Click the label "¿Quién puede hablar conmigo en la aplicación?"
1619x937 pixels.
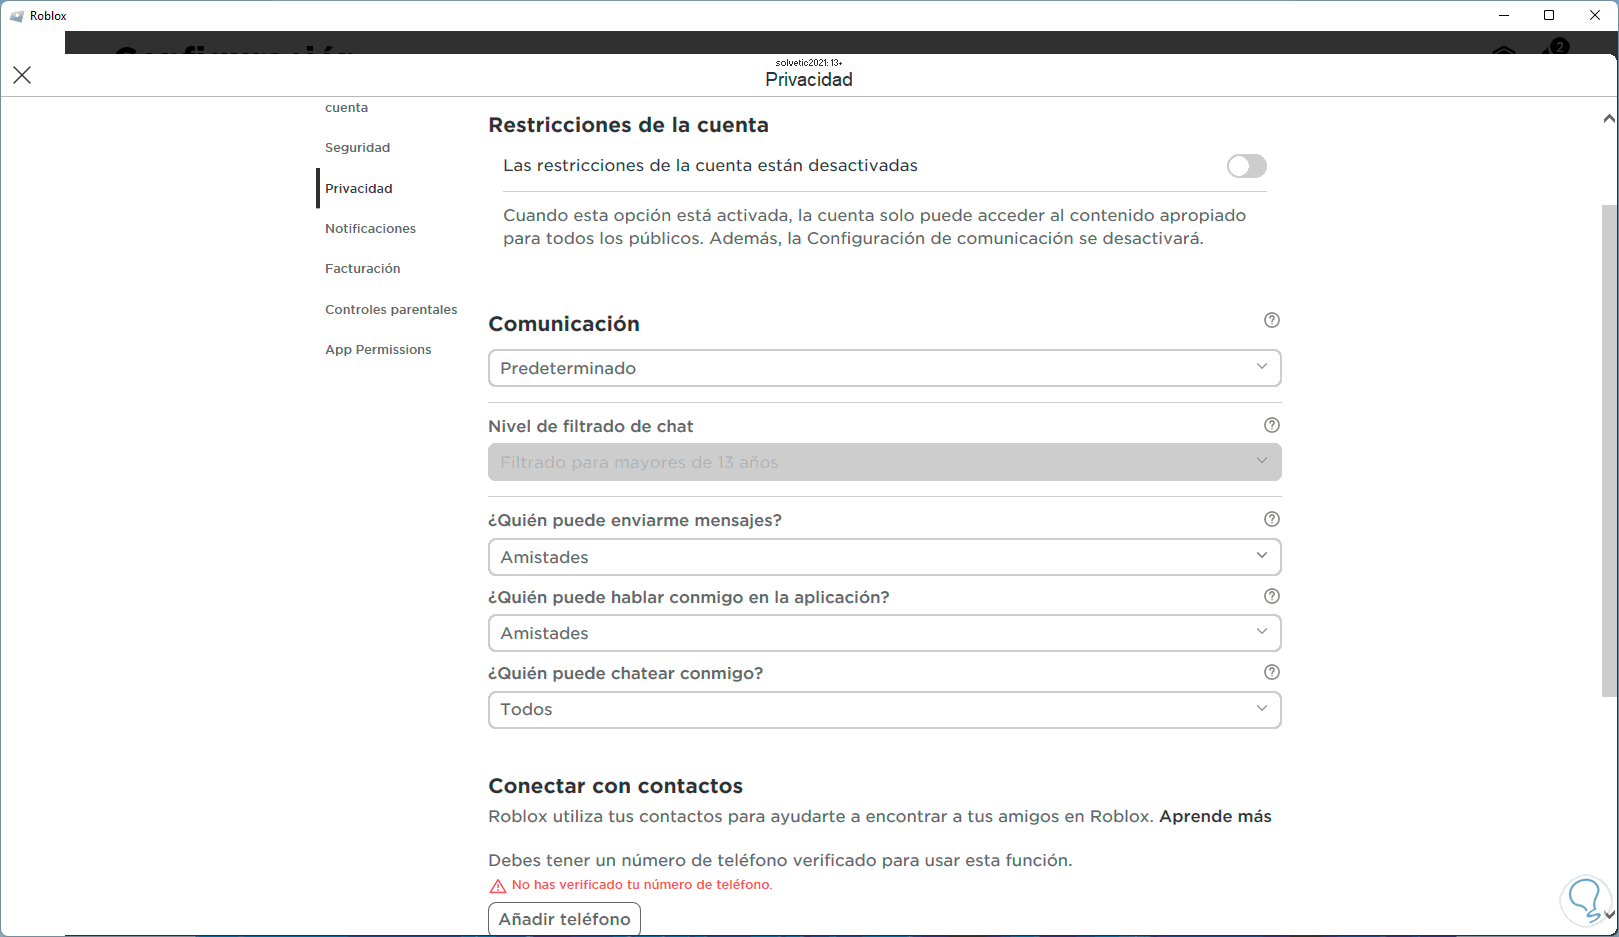click(689, 597)
